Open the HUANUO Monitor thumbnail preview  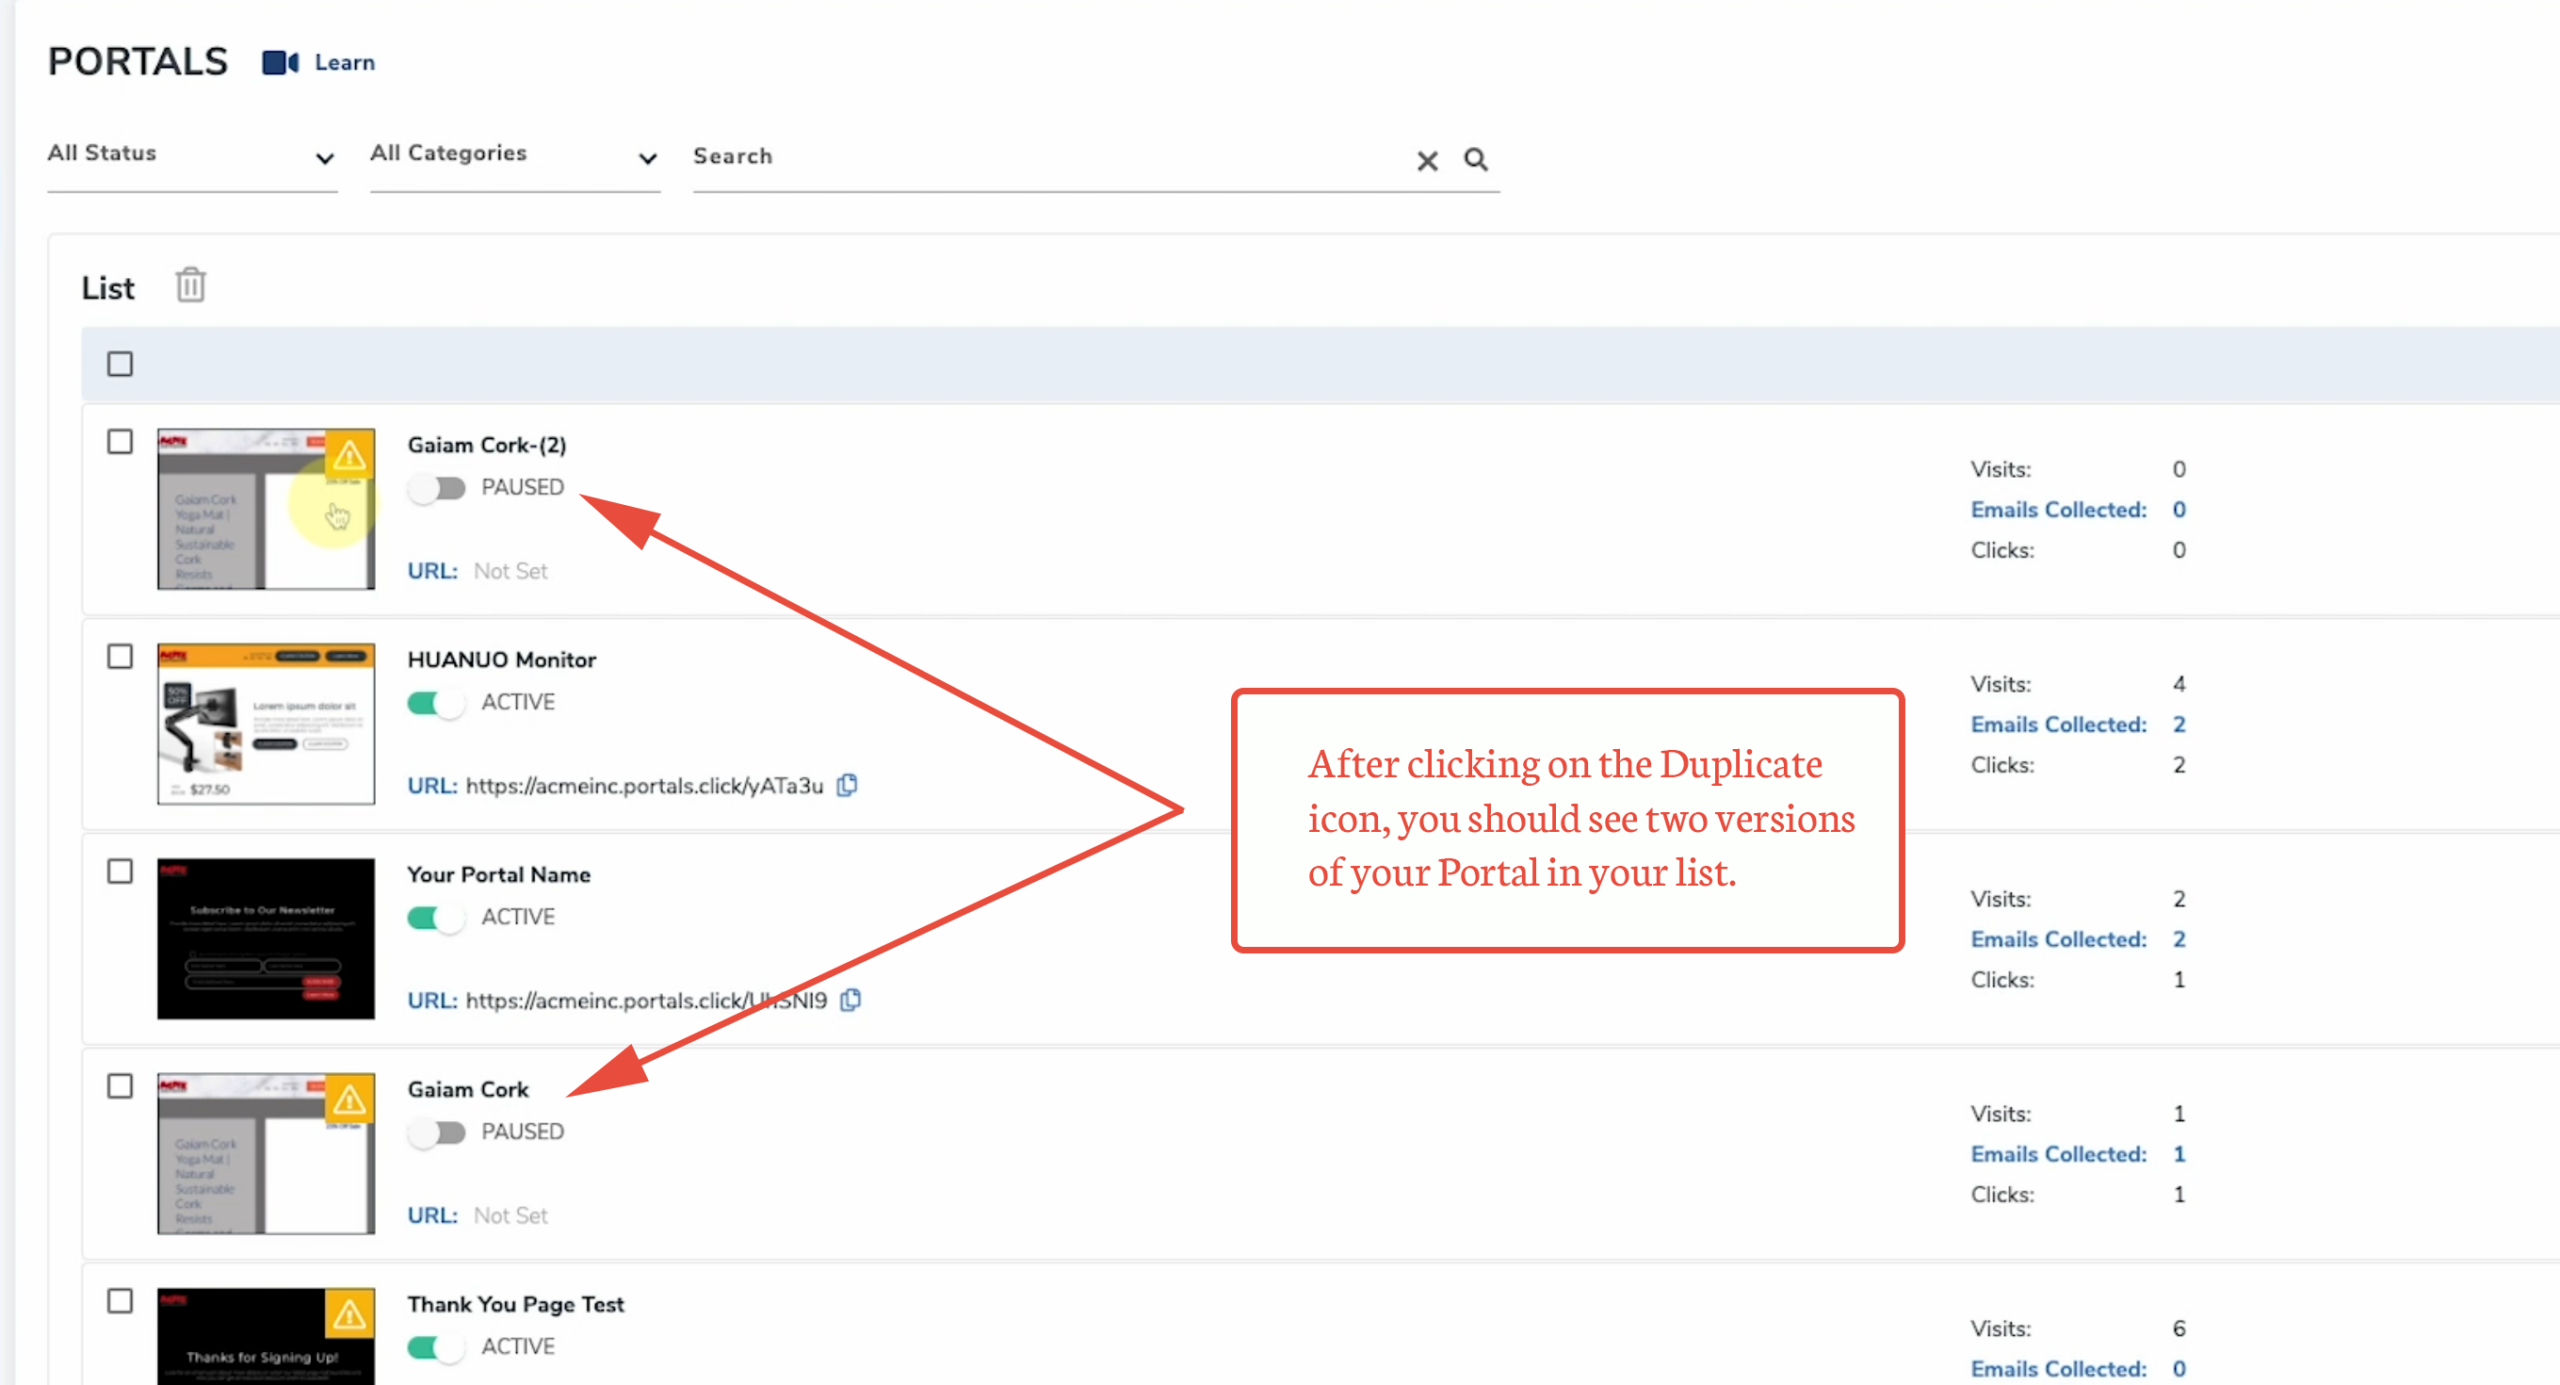pyautogui.click(x=266, y=724)
